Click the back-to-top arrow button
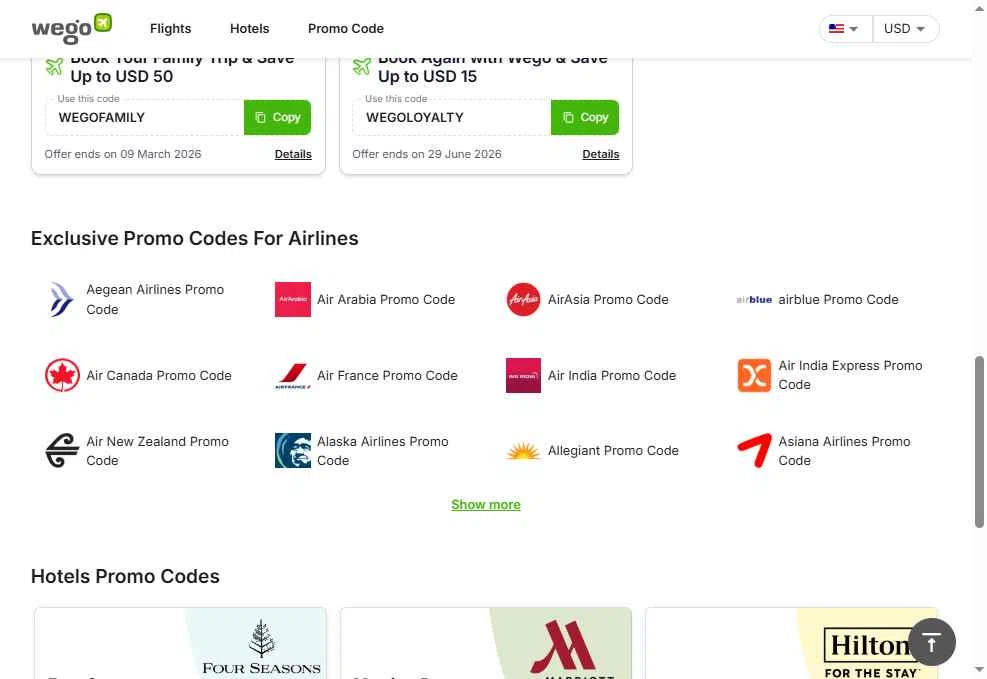 932,642
